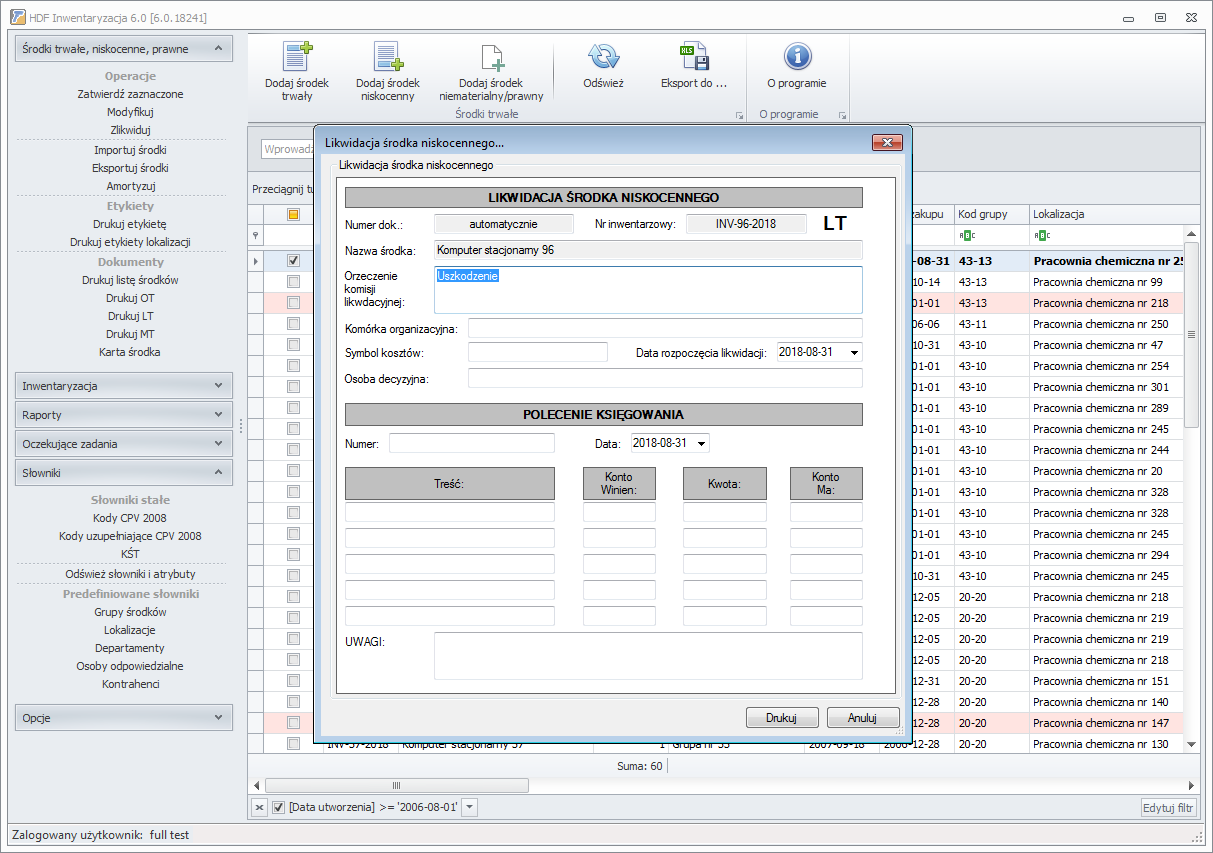The image size is (1213, 853).
Task: Click the horizontal scrollbar thumb under the table
Action: pos(396,786)
